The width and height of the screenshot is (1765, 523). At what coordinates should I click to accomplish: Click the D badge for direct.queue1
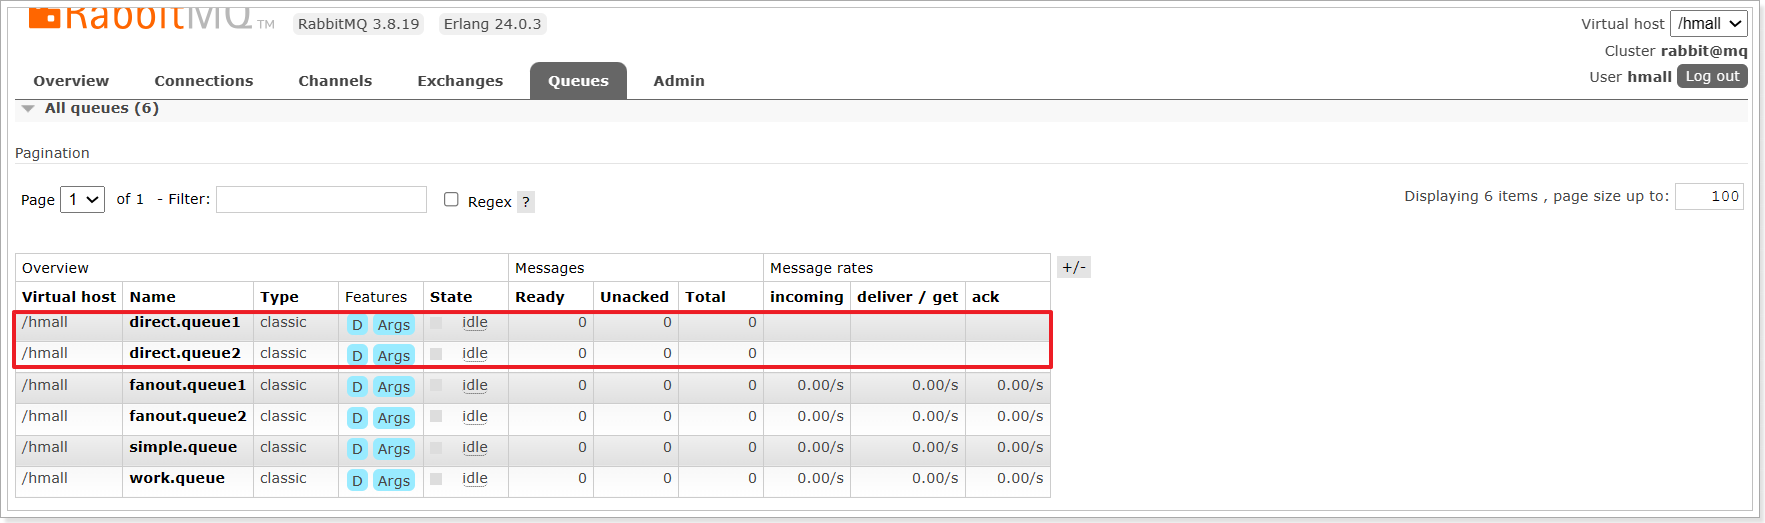pos(357,325)
